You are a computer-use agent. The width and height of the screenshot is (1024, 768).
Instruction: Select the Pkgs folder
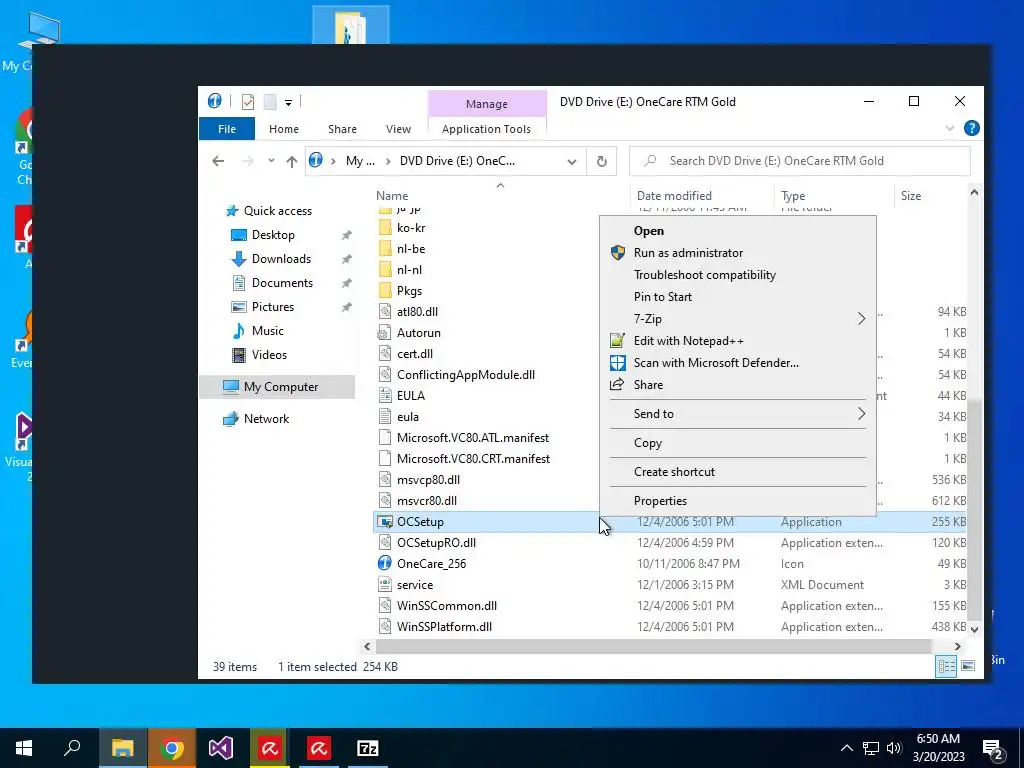(x=409, y=291)
